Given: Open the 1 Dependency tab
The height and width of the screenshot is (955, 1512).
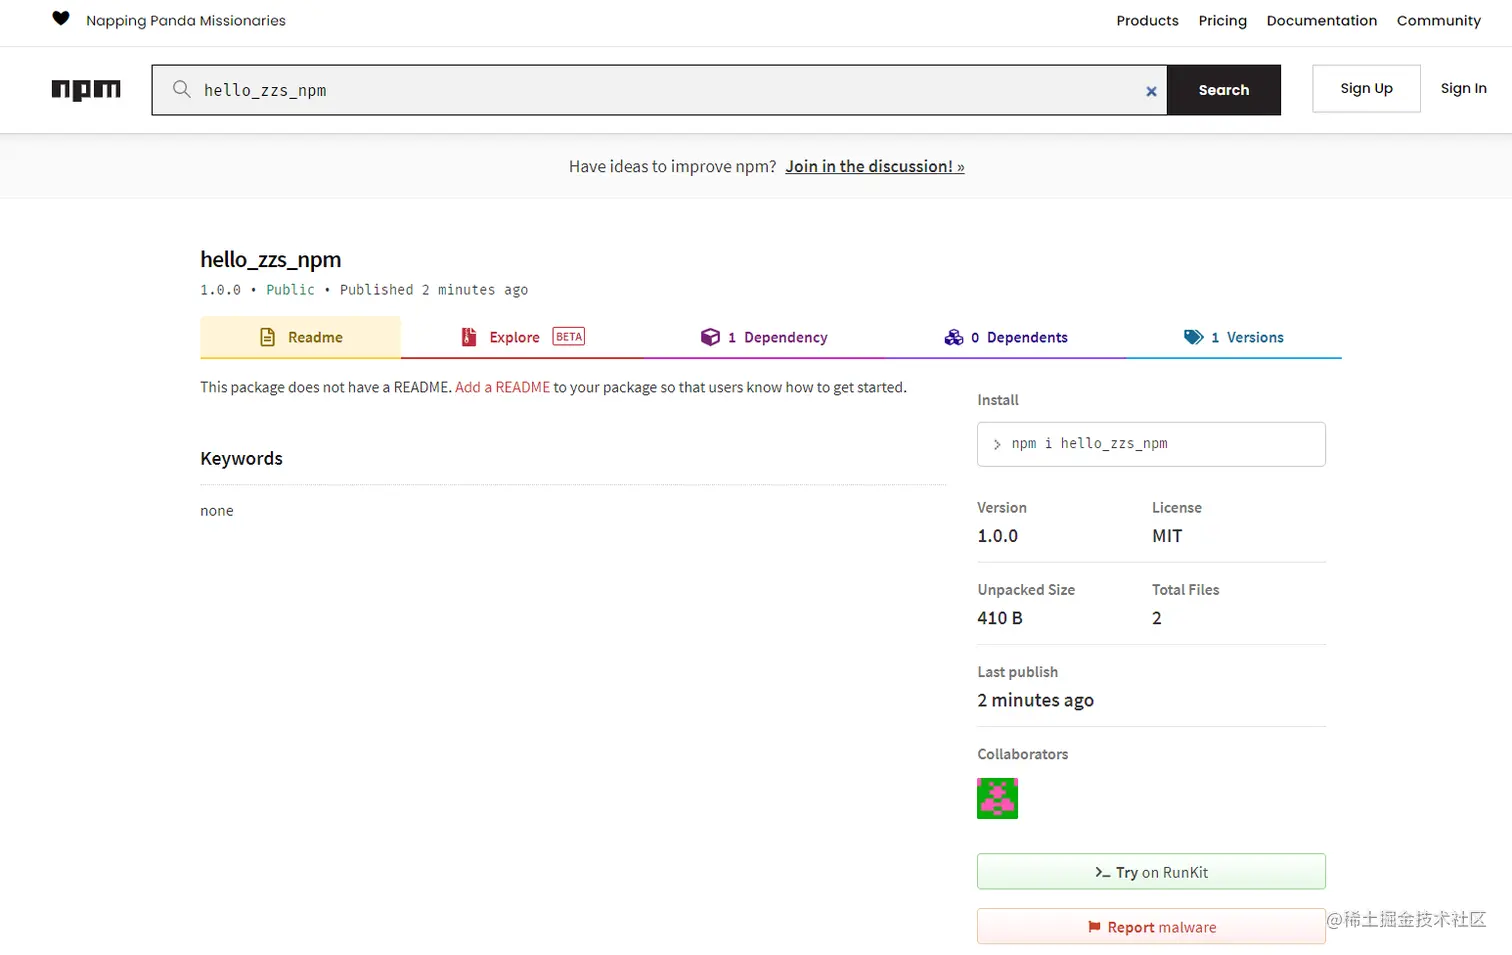Looking at the screenshot, I should (764, 337).
